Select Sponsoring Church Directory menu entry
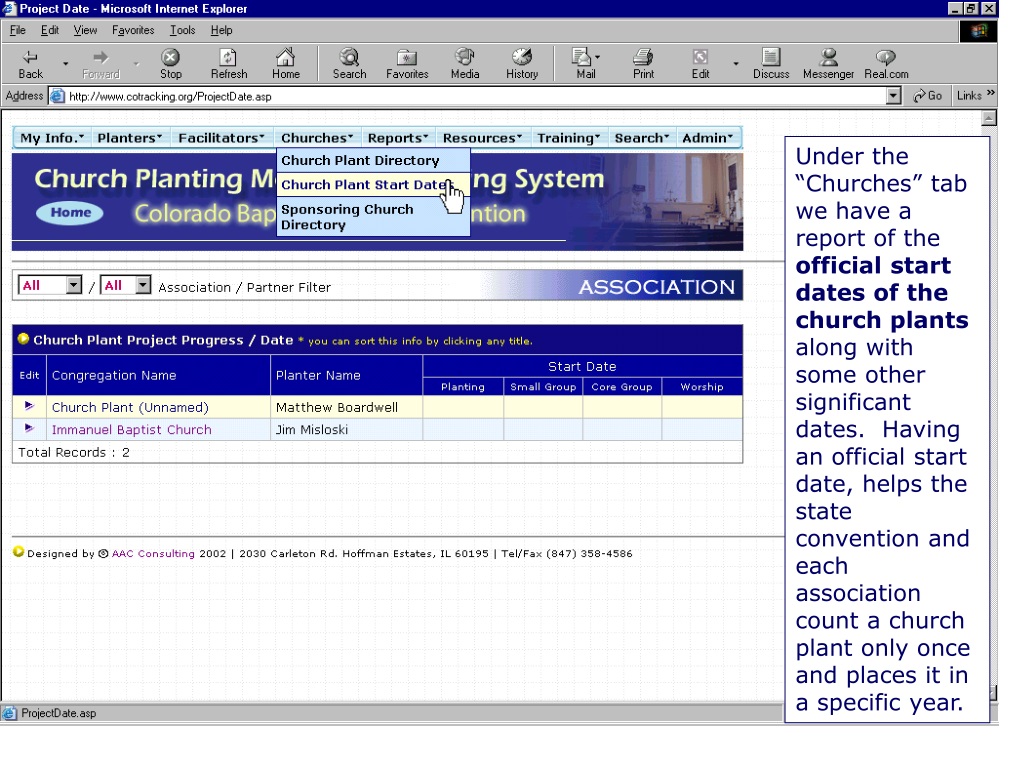The width and height of the screenshot is (1024, 768). coord(373,217)
